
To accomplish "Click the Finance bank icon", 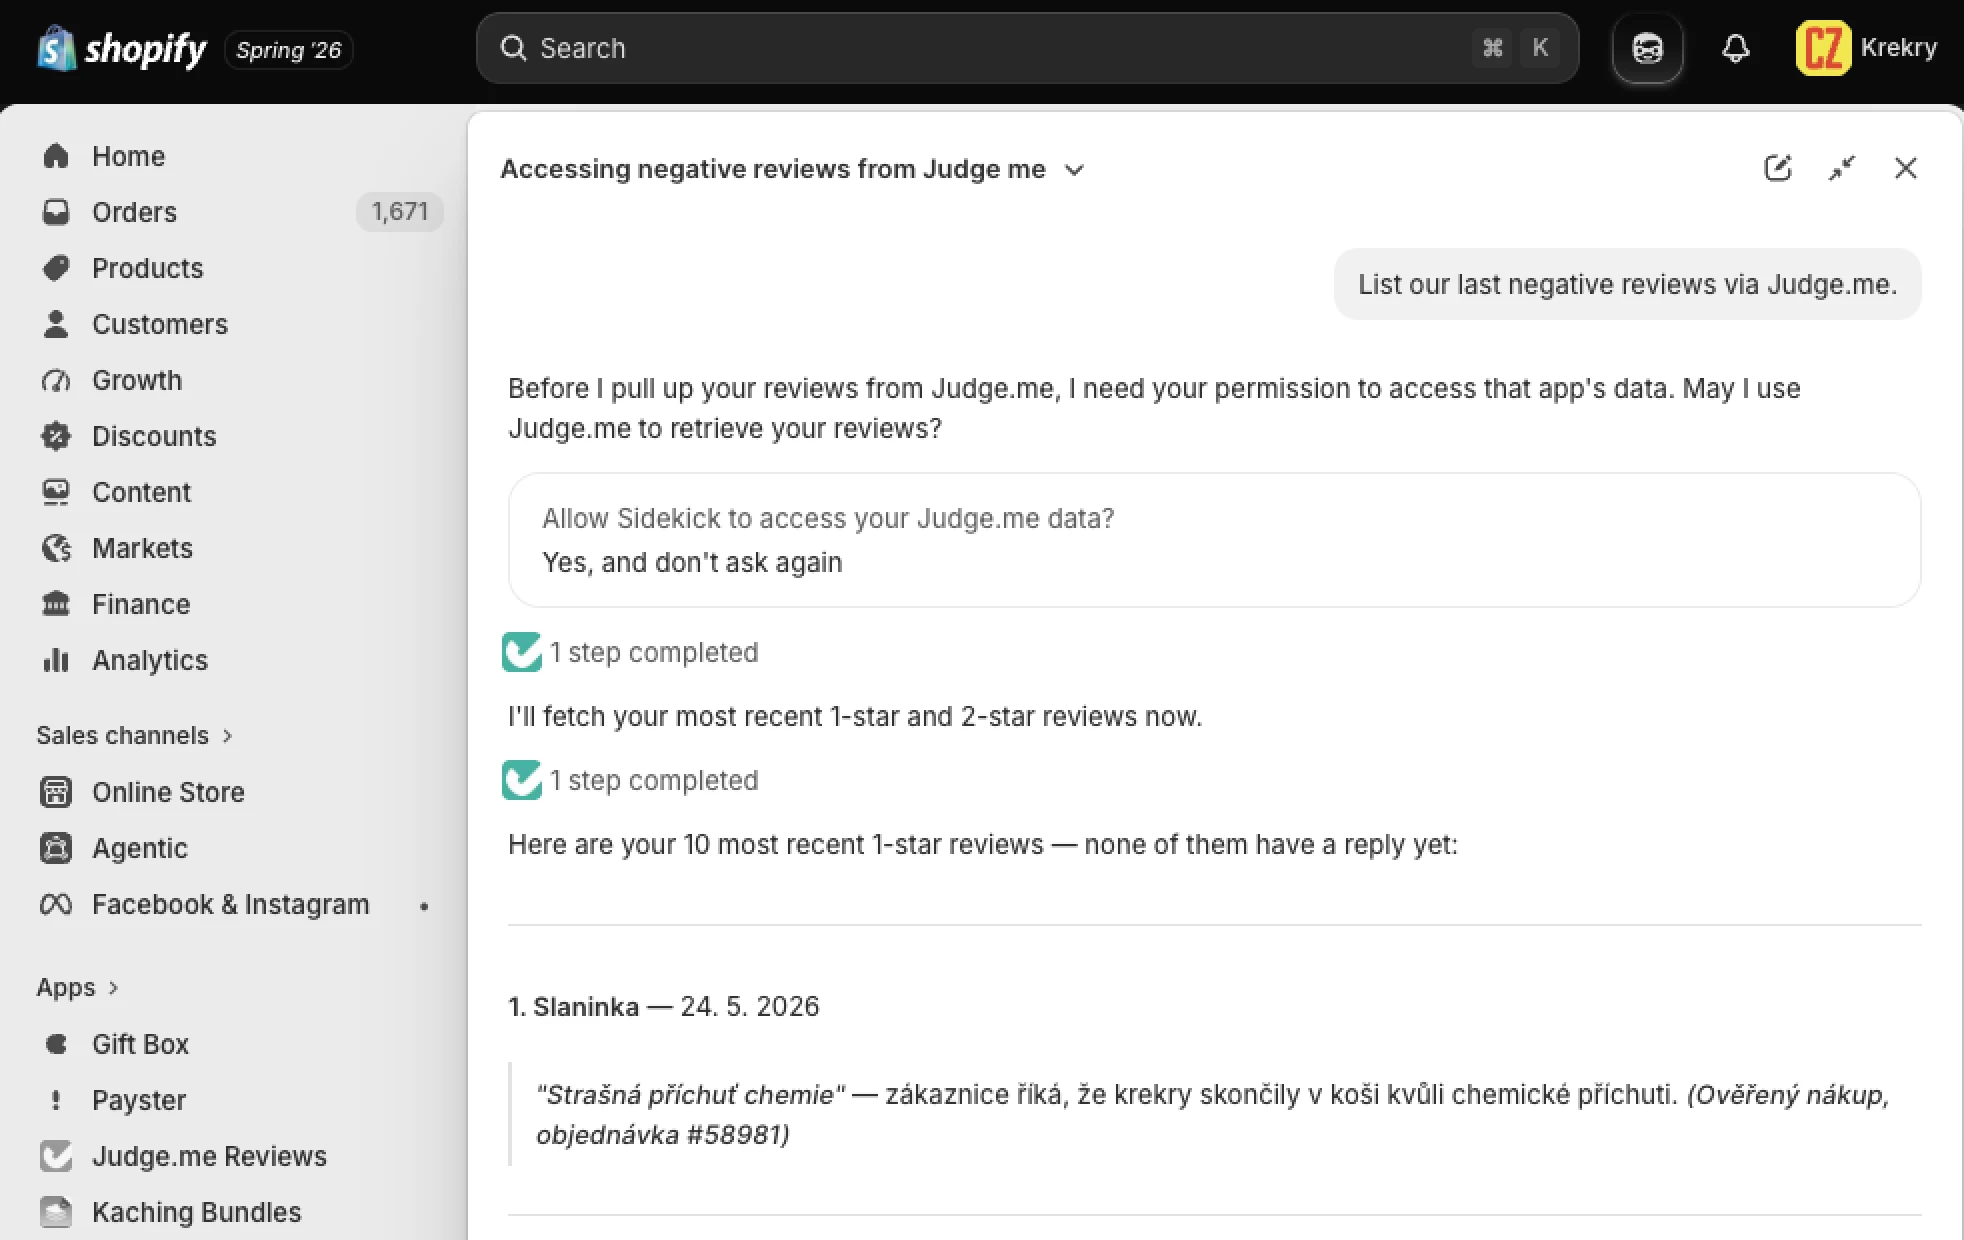I will click(56, 604).
